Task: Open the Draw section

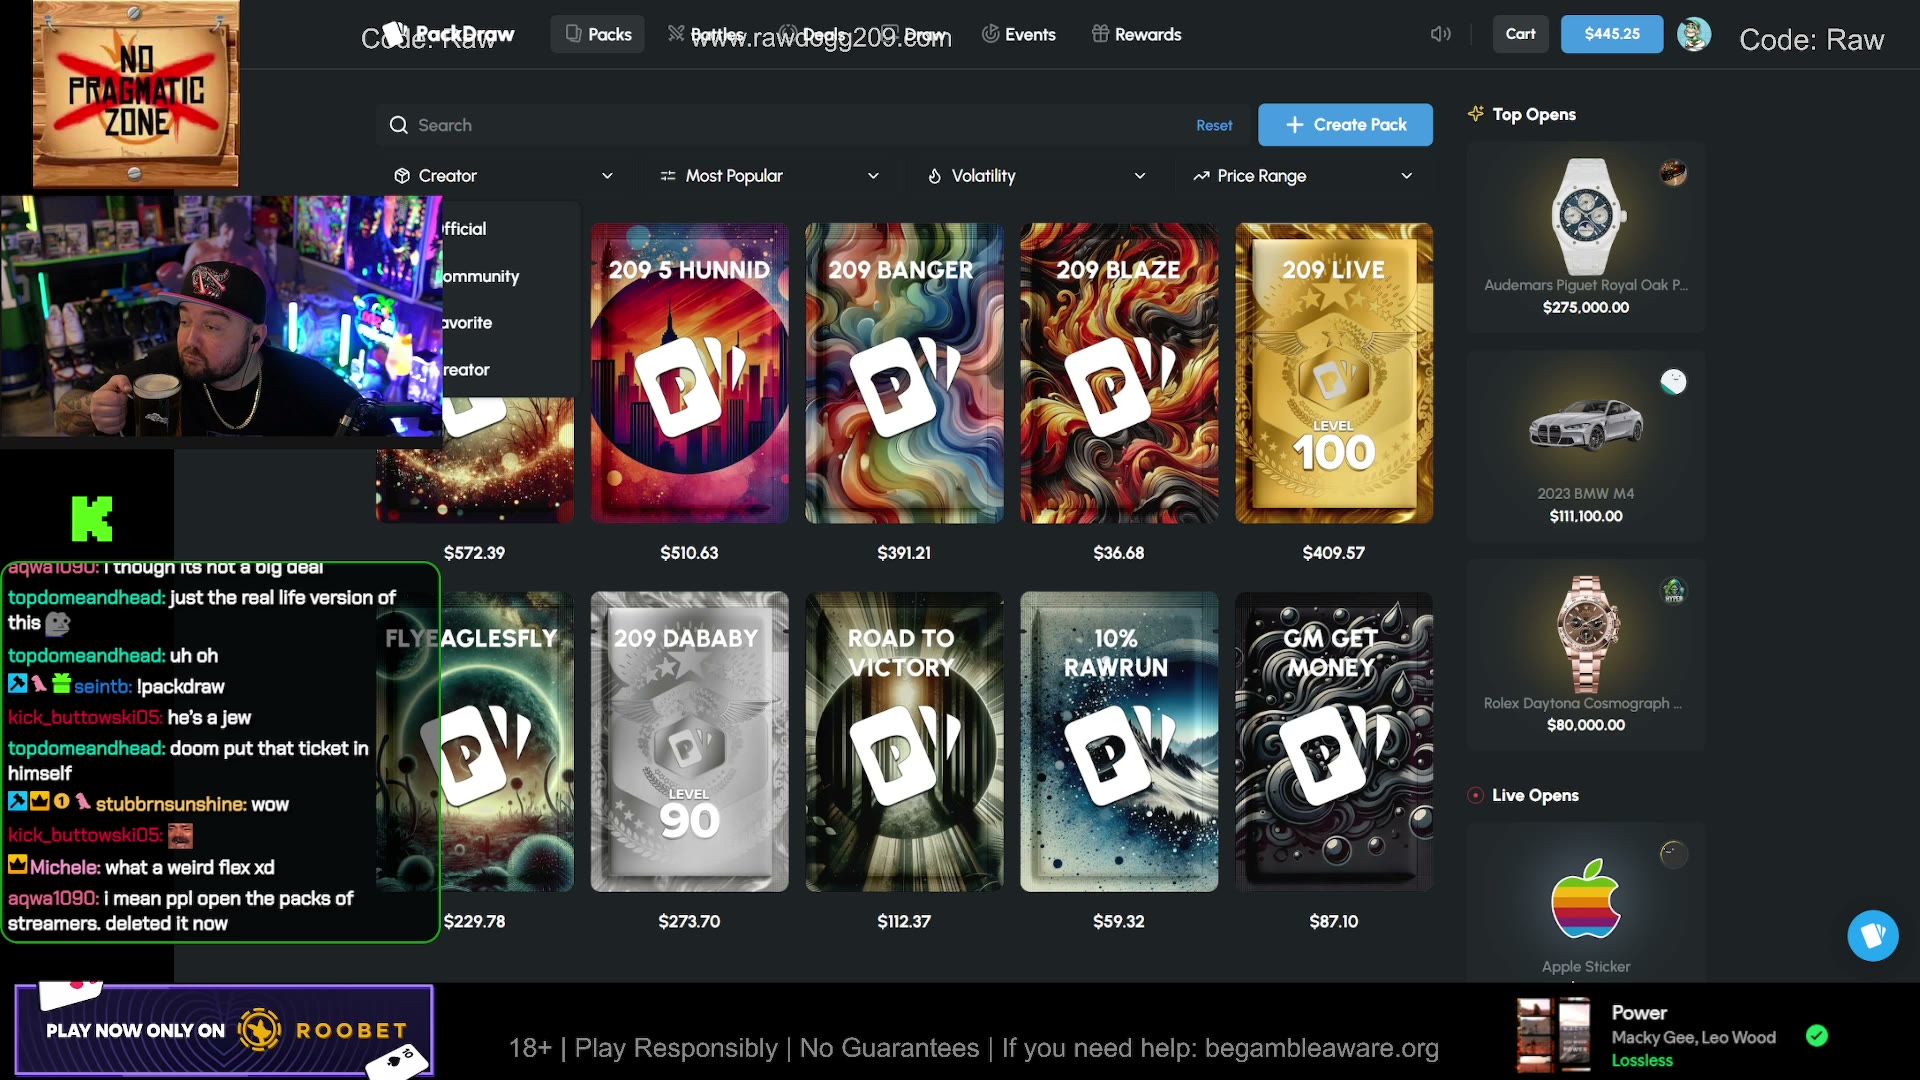Action: pos(915,34)
